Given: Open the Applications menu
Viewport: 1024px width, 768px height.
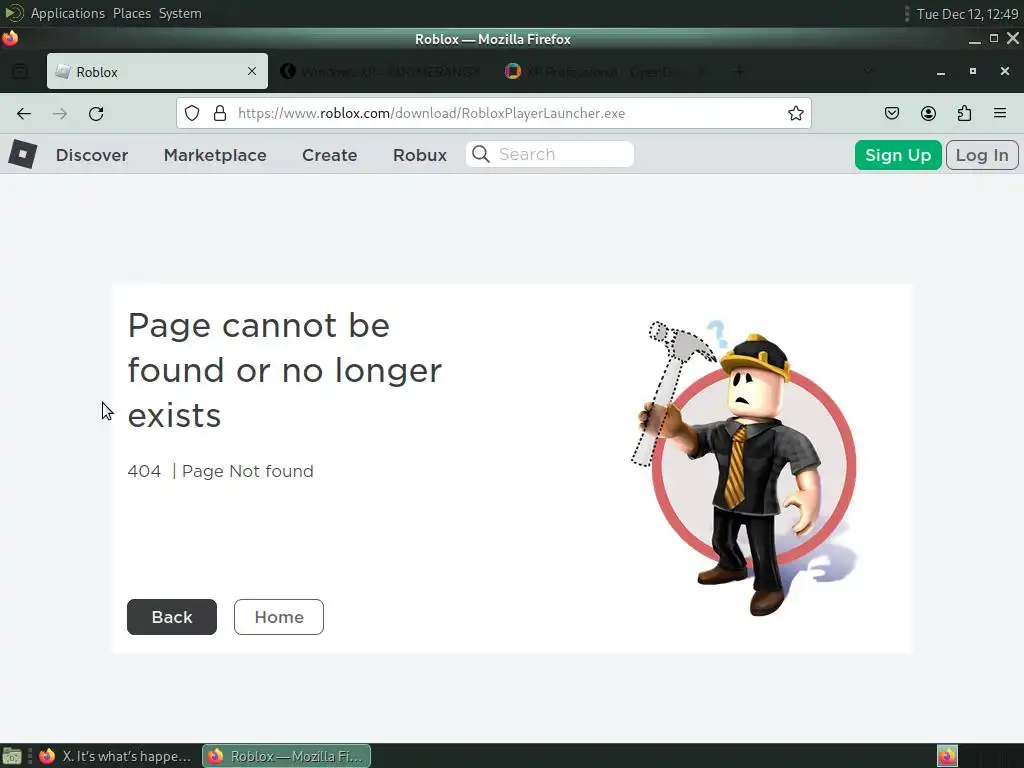Looking at the screenshot, I should point(67,13).
